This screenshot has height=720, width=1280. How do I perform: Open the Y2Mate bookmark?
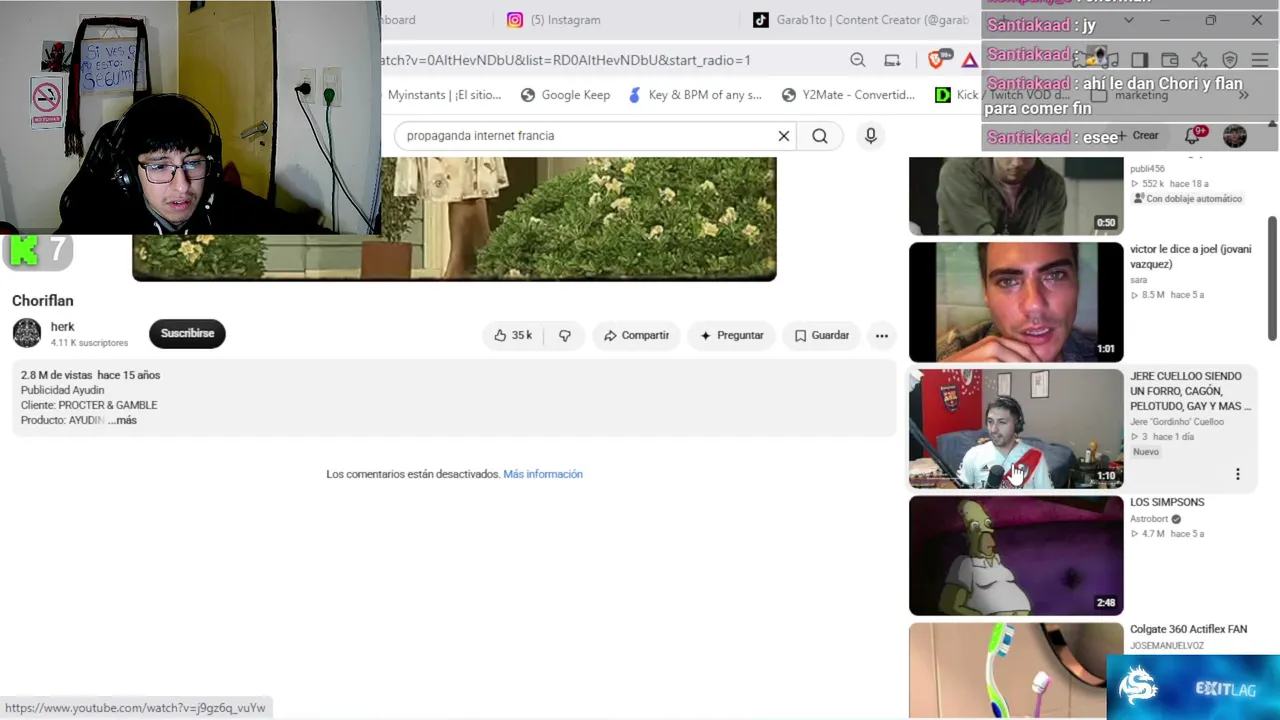(848, 95)
